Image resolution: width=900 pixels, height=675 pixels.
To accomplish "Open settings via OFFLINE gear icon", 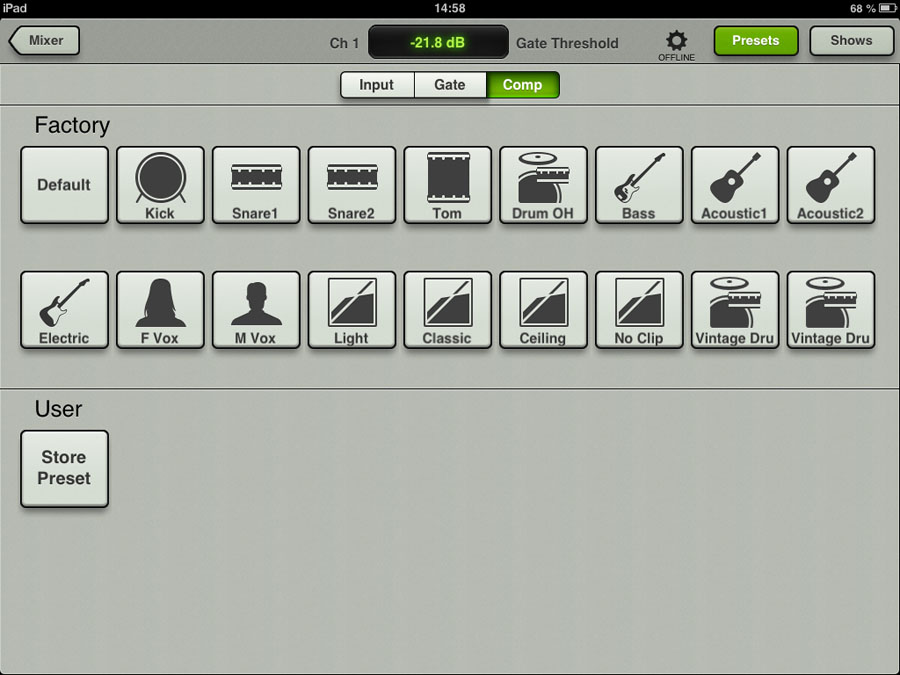I will [x=676, y=45].
